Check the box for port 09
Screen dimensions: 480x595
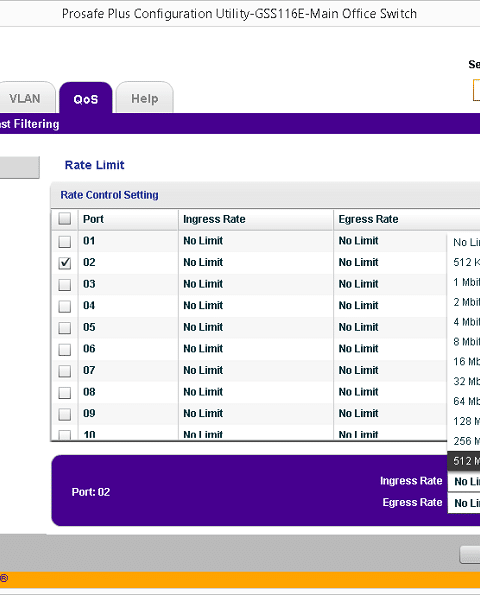coord(65,414)
